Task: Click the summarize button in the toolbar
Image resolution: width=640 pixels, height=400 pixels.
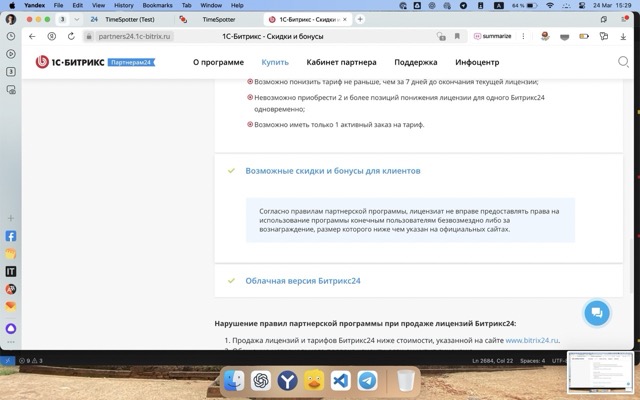Action: pos(492,36)
